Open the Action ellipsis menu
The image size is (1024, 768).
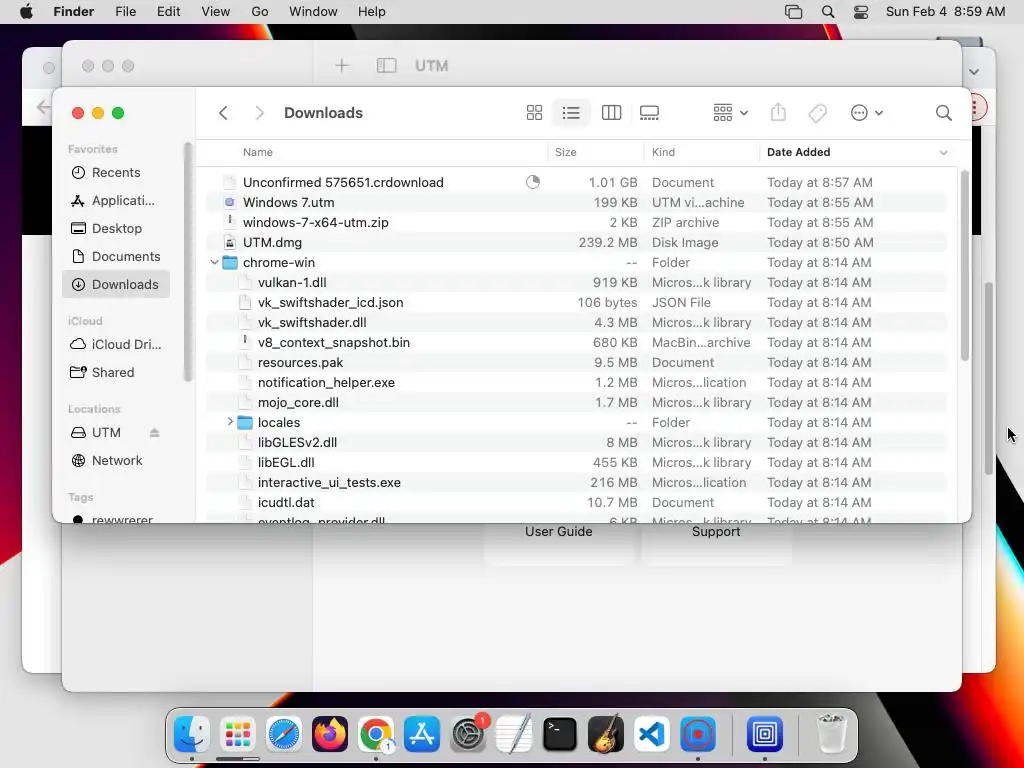(x=867, y=113)
